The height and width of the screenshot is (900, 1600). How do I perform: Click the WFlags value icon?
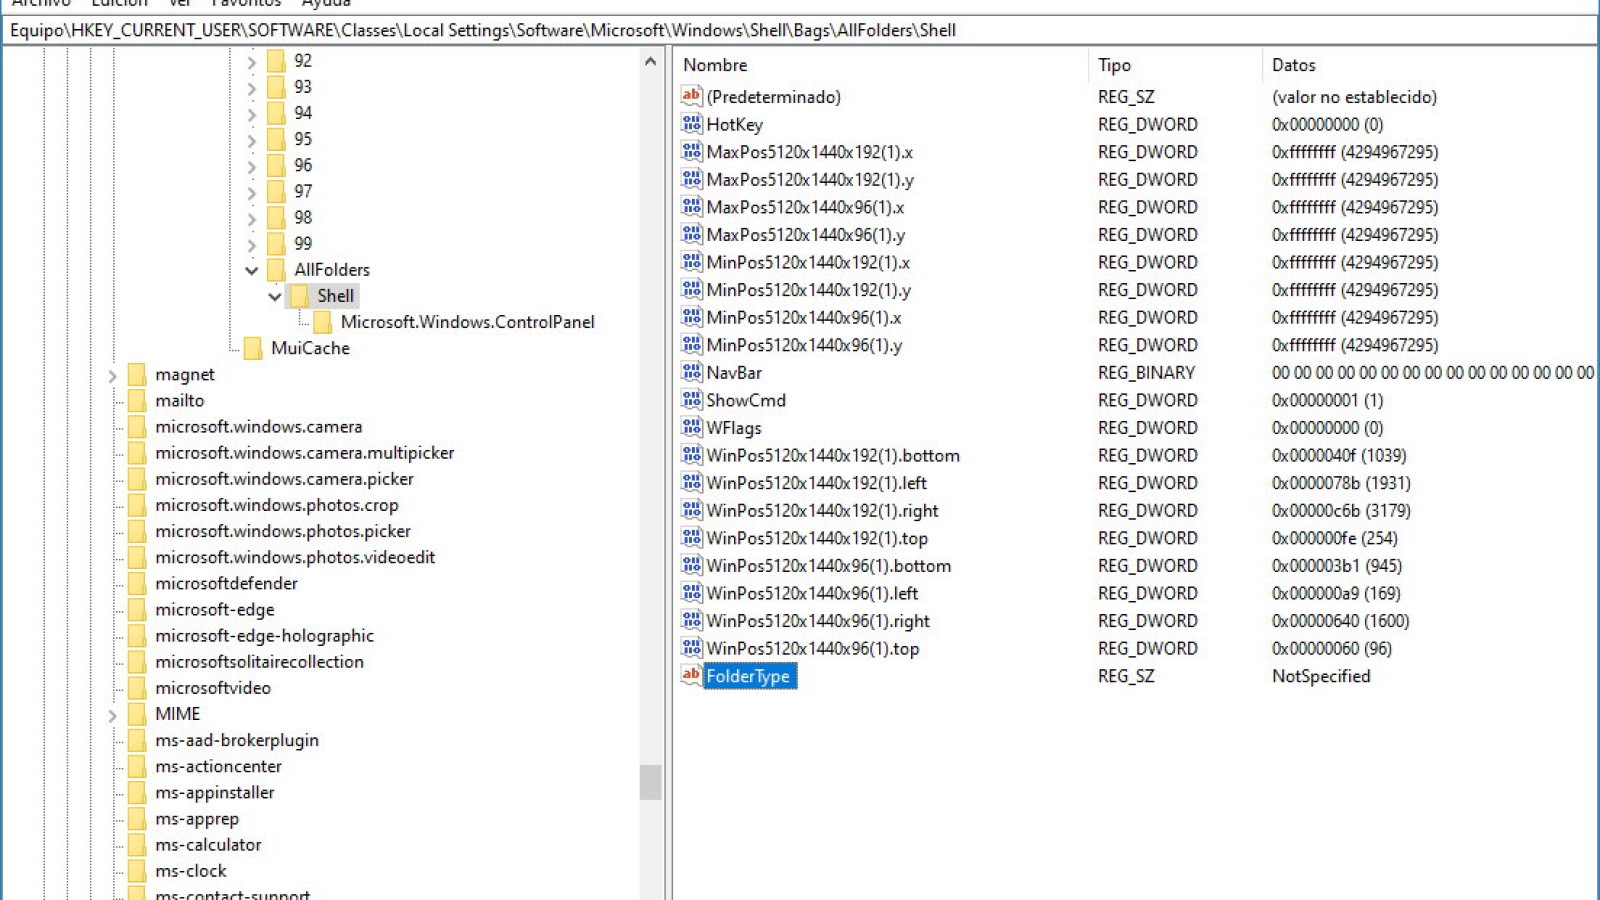pyautogui.click(x=691, y=427)
